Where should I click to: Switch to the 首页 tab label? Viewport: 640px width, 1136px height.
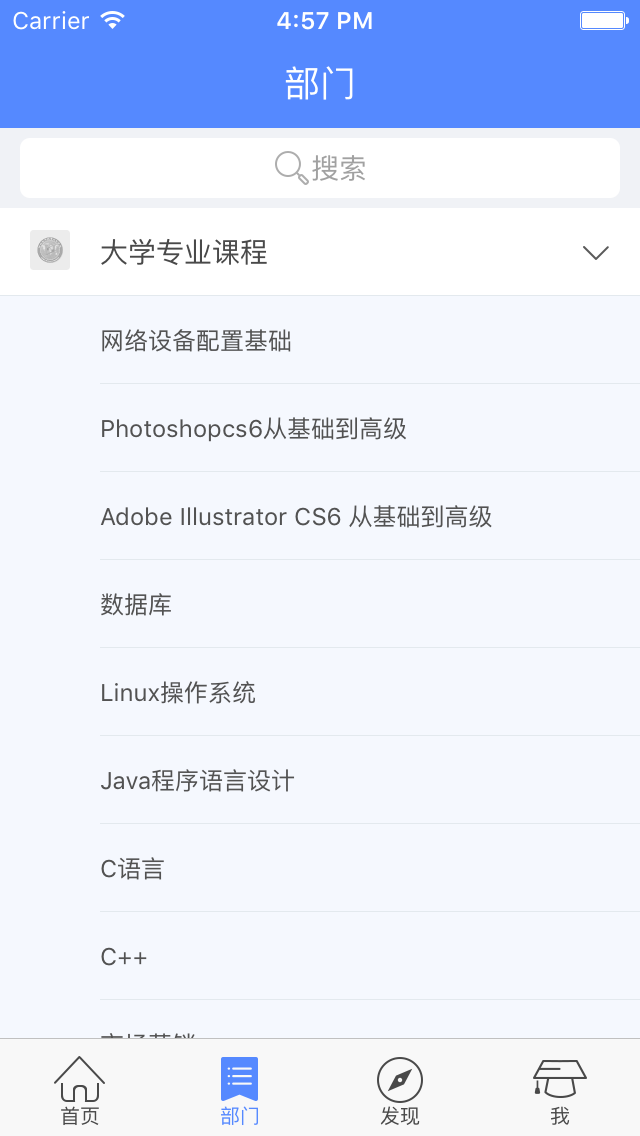[x=80, y=1116]
